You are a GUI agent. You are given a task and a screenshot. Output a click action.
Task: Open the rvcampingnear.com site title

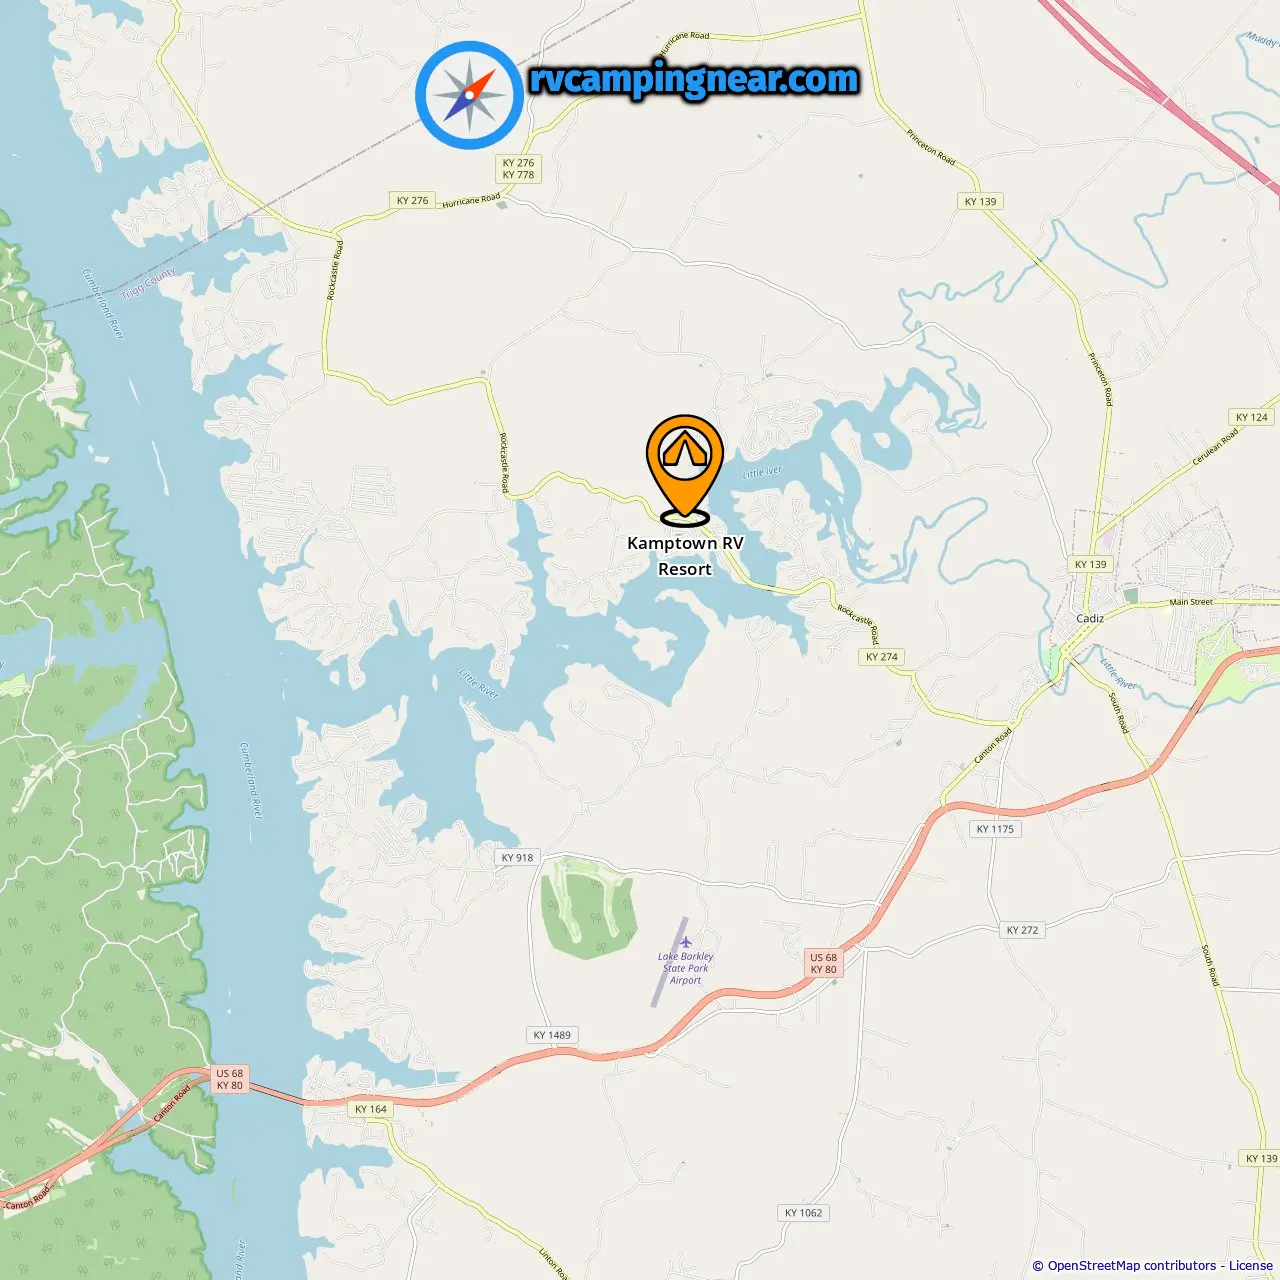coord(694,78)
